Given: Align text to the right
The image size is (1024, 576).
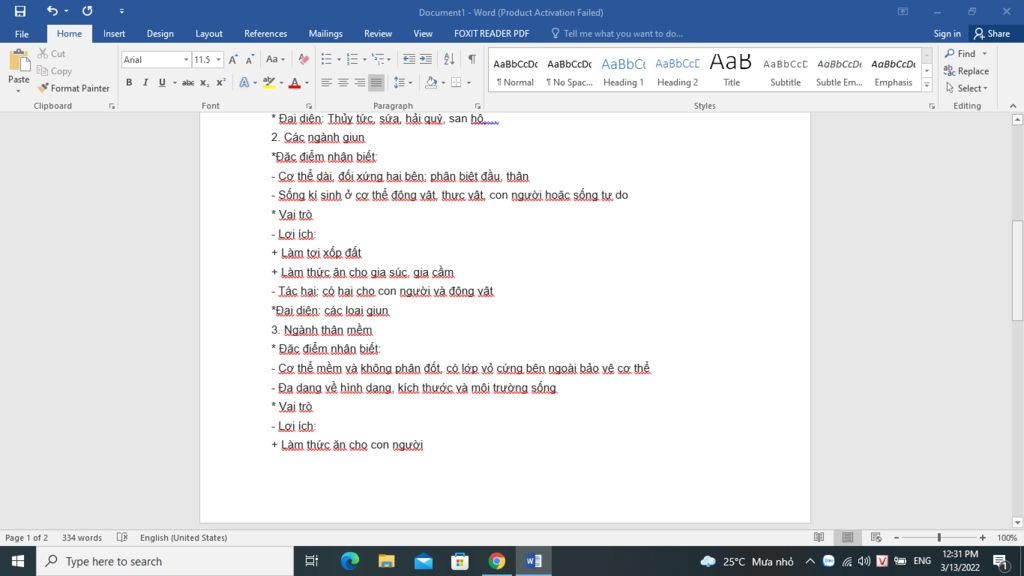Looking at the screenshot, I should click(360, 82).
